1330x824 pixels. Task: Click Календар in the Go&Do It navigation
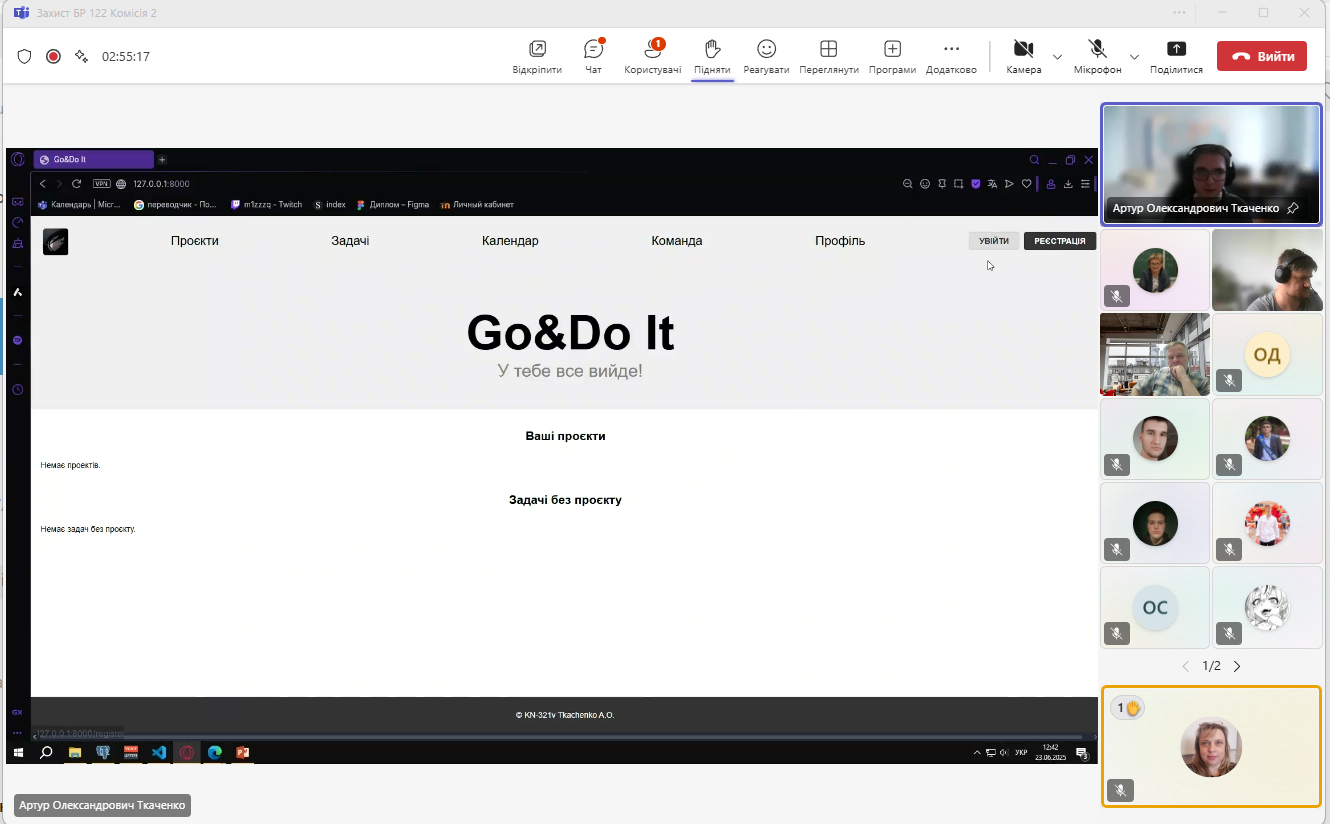510,241
